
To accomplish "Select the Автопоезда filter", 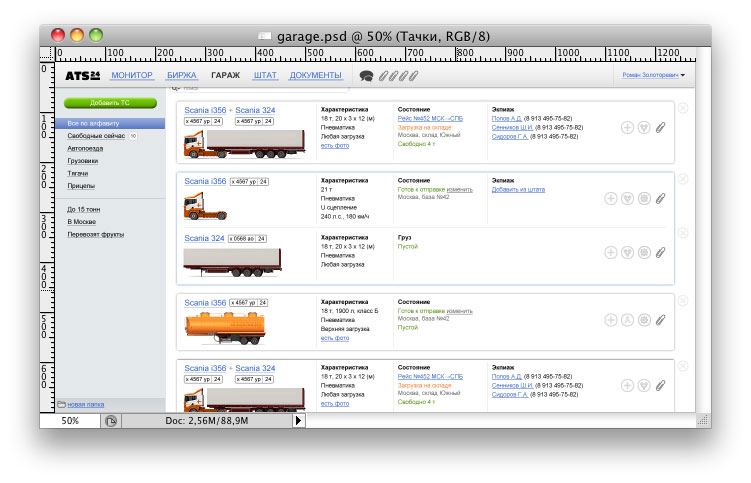I will click(x=85, y=149).
